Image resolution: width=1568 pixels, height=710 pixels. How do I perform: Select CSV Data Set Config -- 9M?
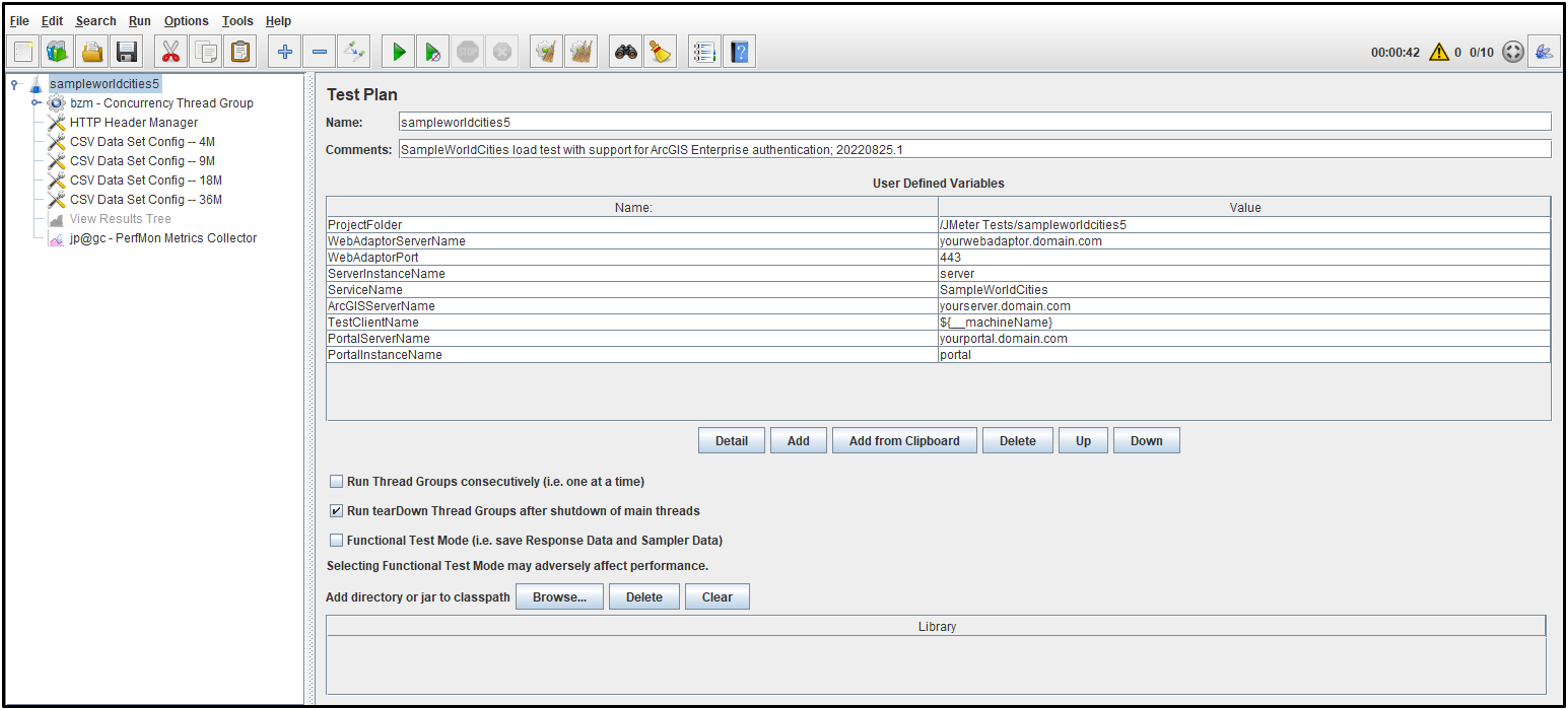141,161
